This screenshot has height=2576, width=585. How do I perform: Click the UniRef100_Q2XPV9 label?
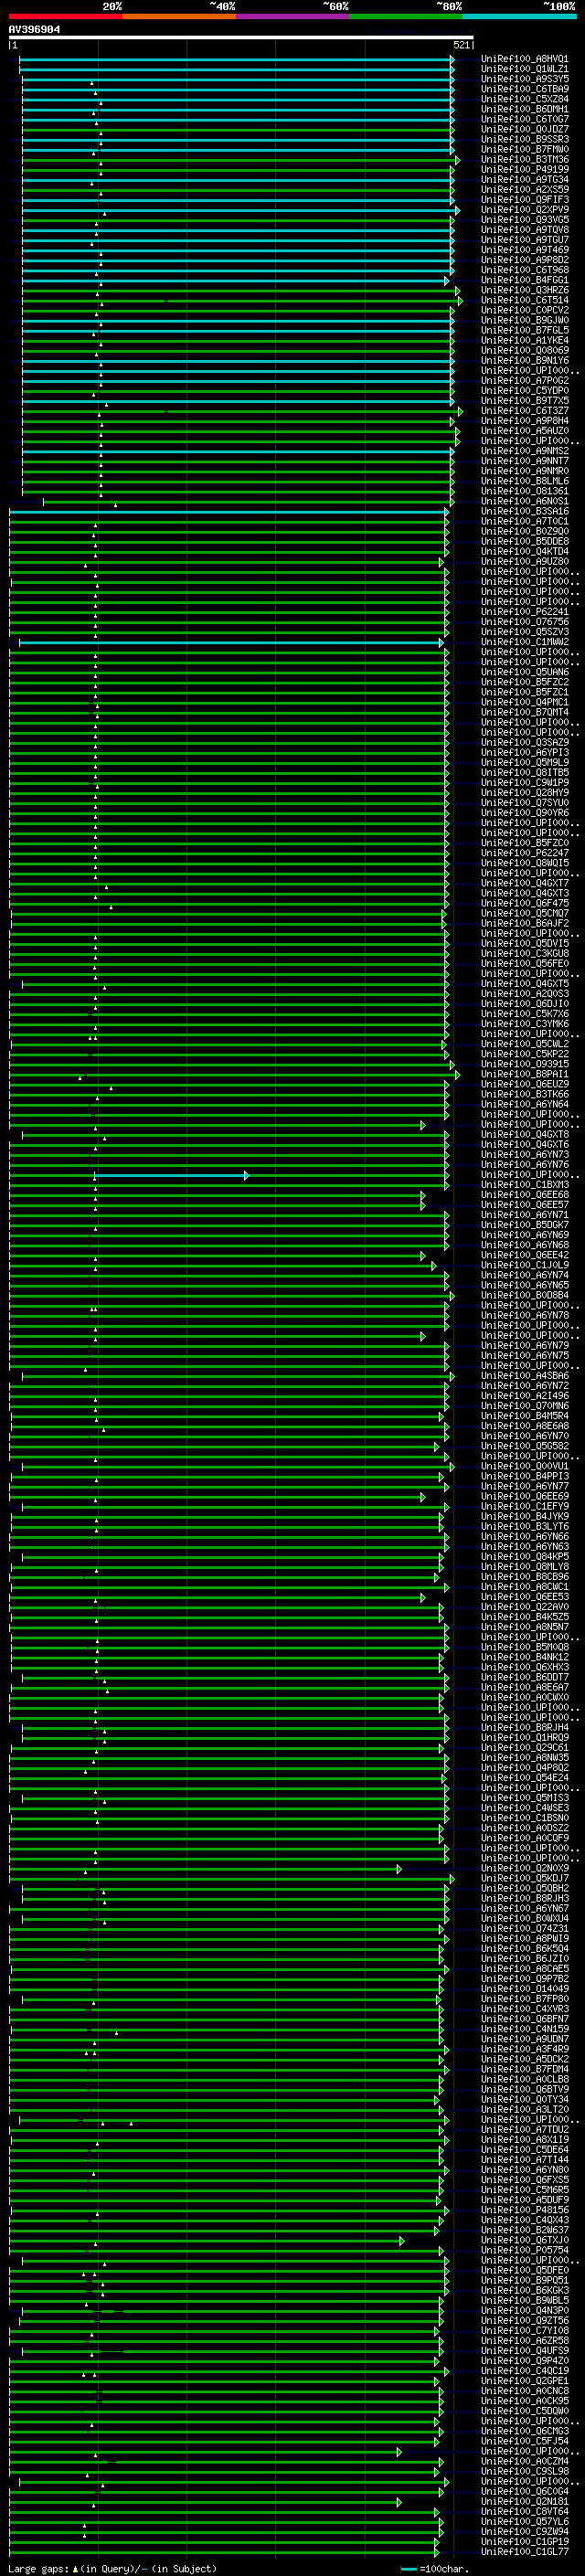click(524, 210)
